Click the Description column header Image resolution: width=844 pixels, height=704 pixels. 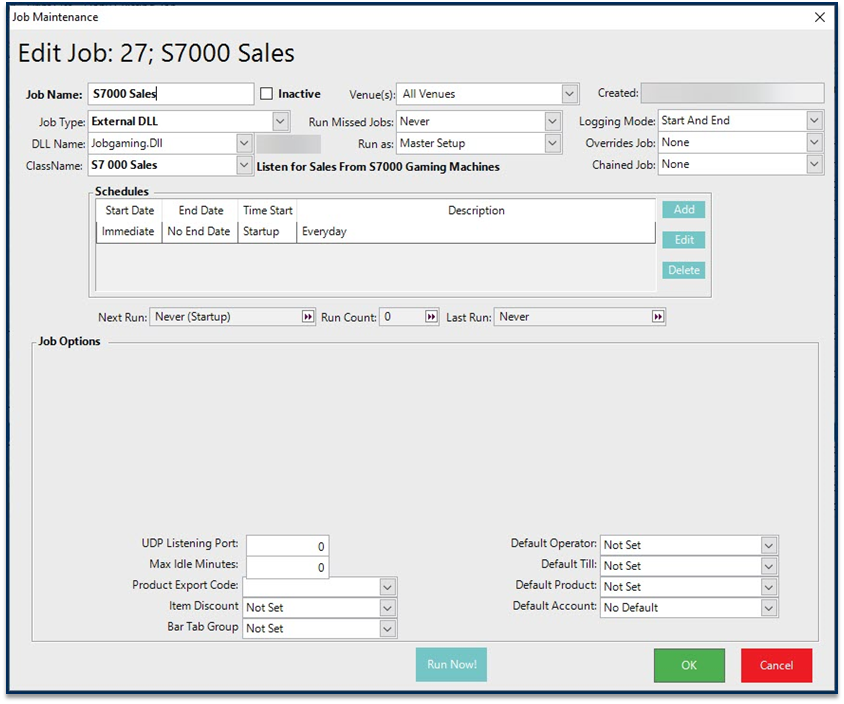coord(476,210)
